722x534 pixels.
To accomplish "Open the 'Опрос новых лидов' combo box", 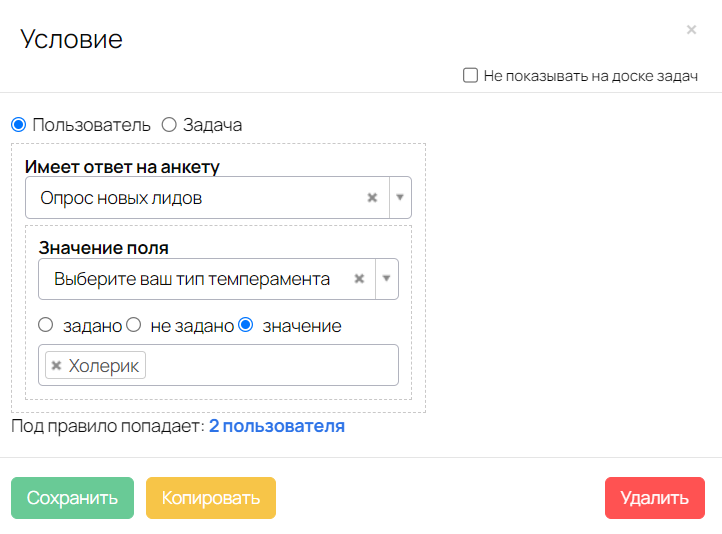I will pyautogui.click(x=218, y=197).
